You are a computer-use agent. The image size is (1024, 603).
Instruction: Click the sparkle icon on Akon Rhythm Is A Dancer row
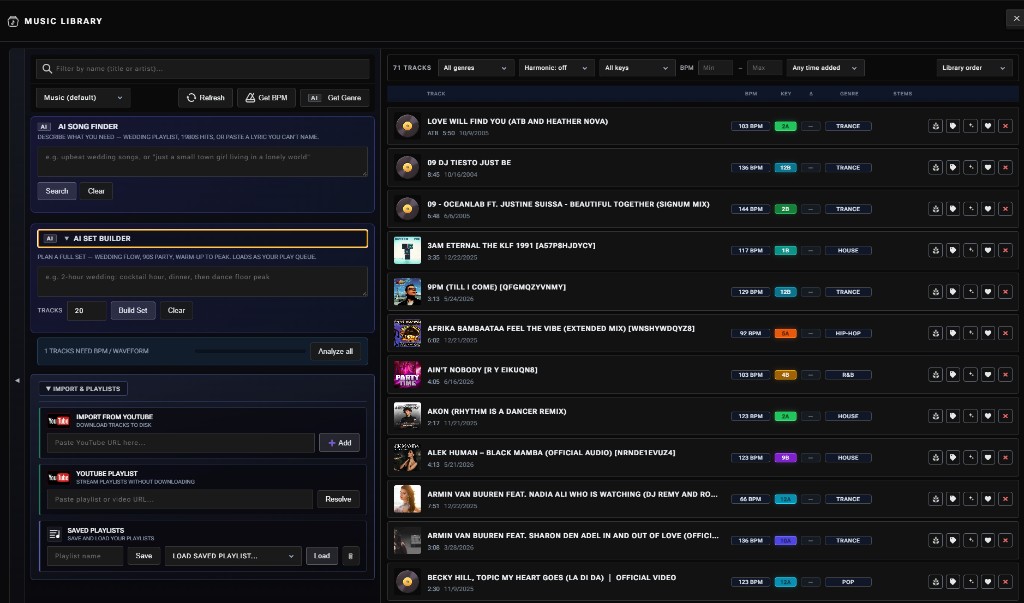pyautogui.click(x=970, y=416)
